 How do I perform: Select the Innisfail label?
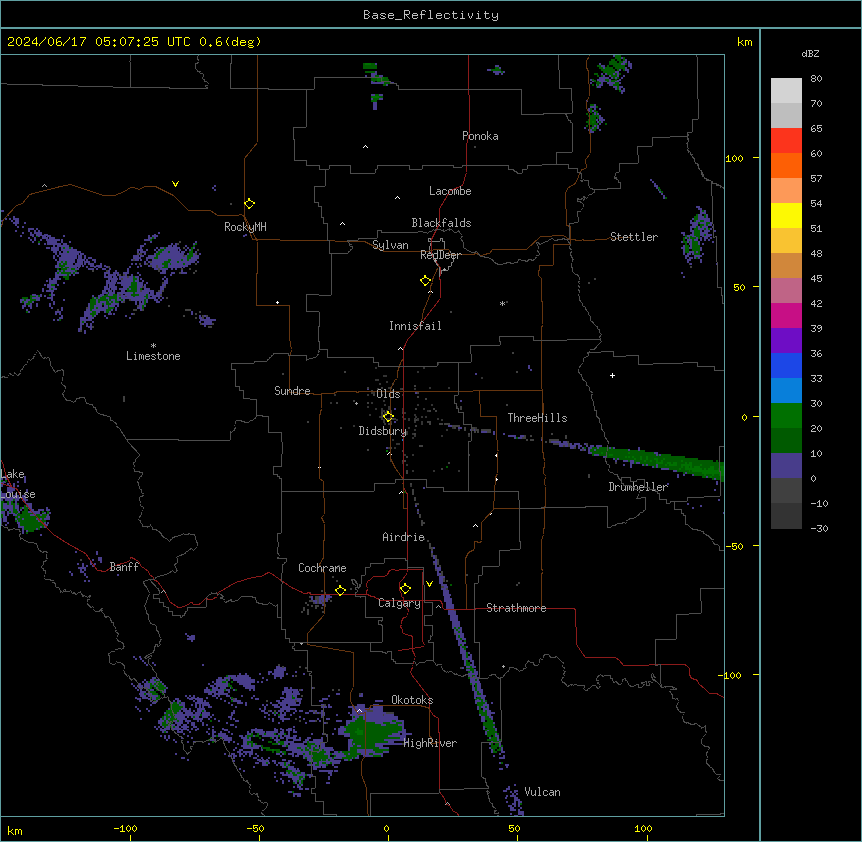tap(415, 326)
